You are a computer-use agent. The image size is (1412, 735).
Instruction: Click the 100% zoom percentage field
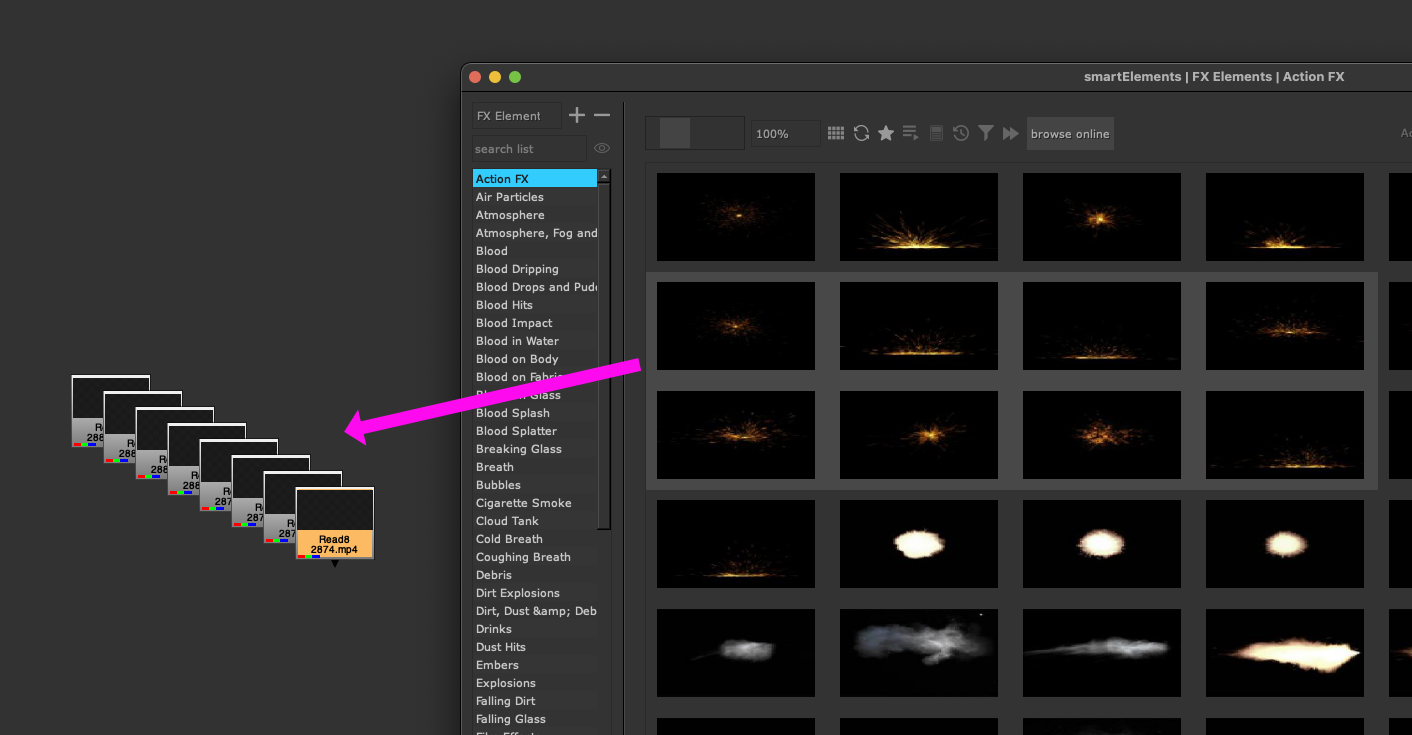pyautogui.click(x=786, y=133)
